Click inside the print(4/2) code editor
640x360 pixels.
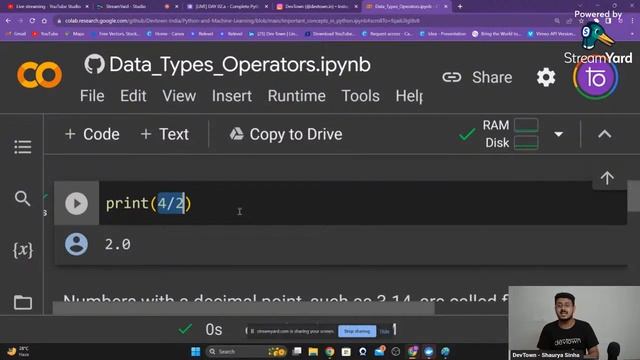pos(362,203)
